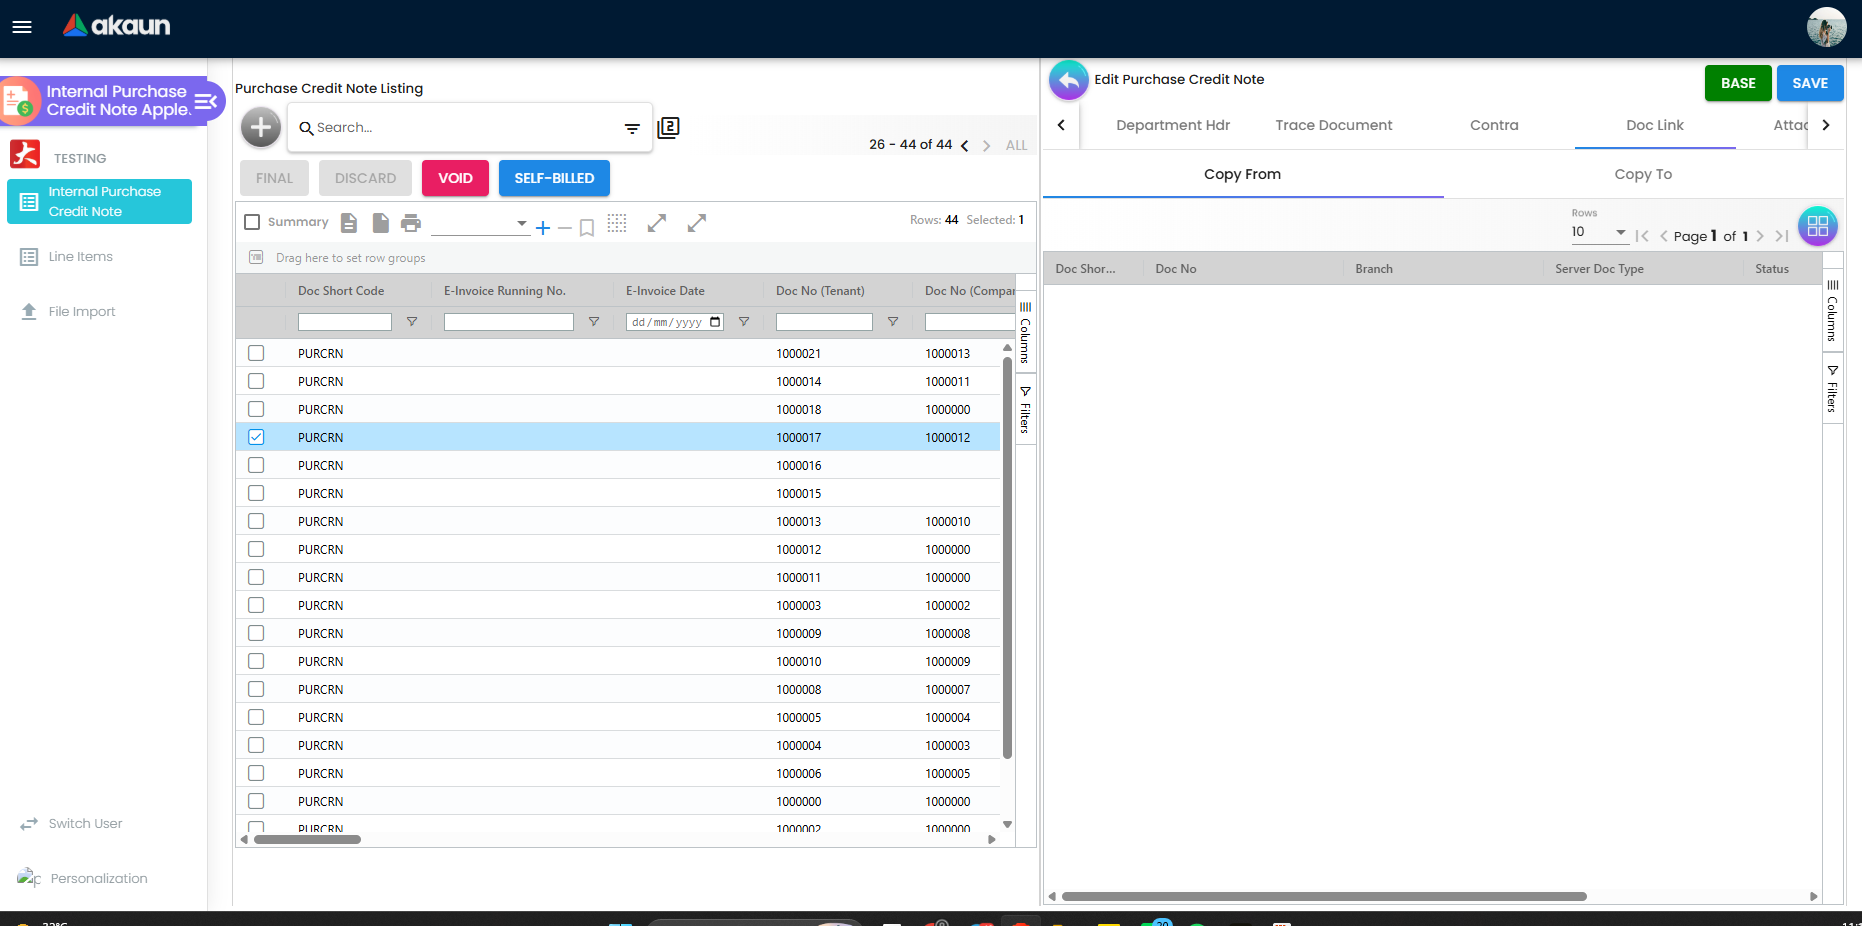
Task: Open the Columns side panel in listing
Action: click(x=1025, y=333)
